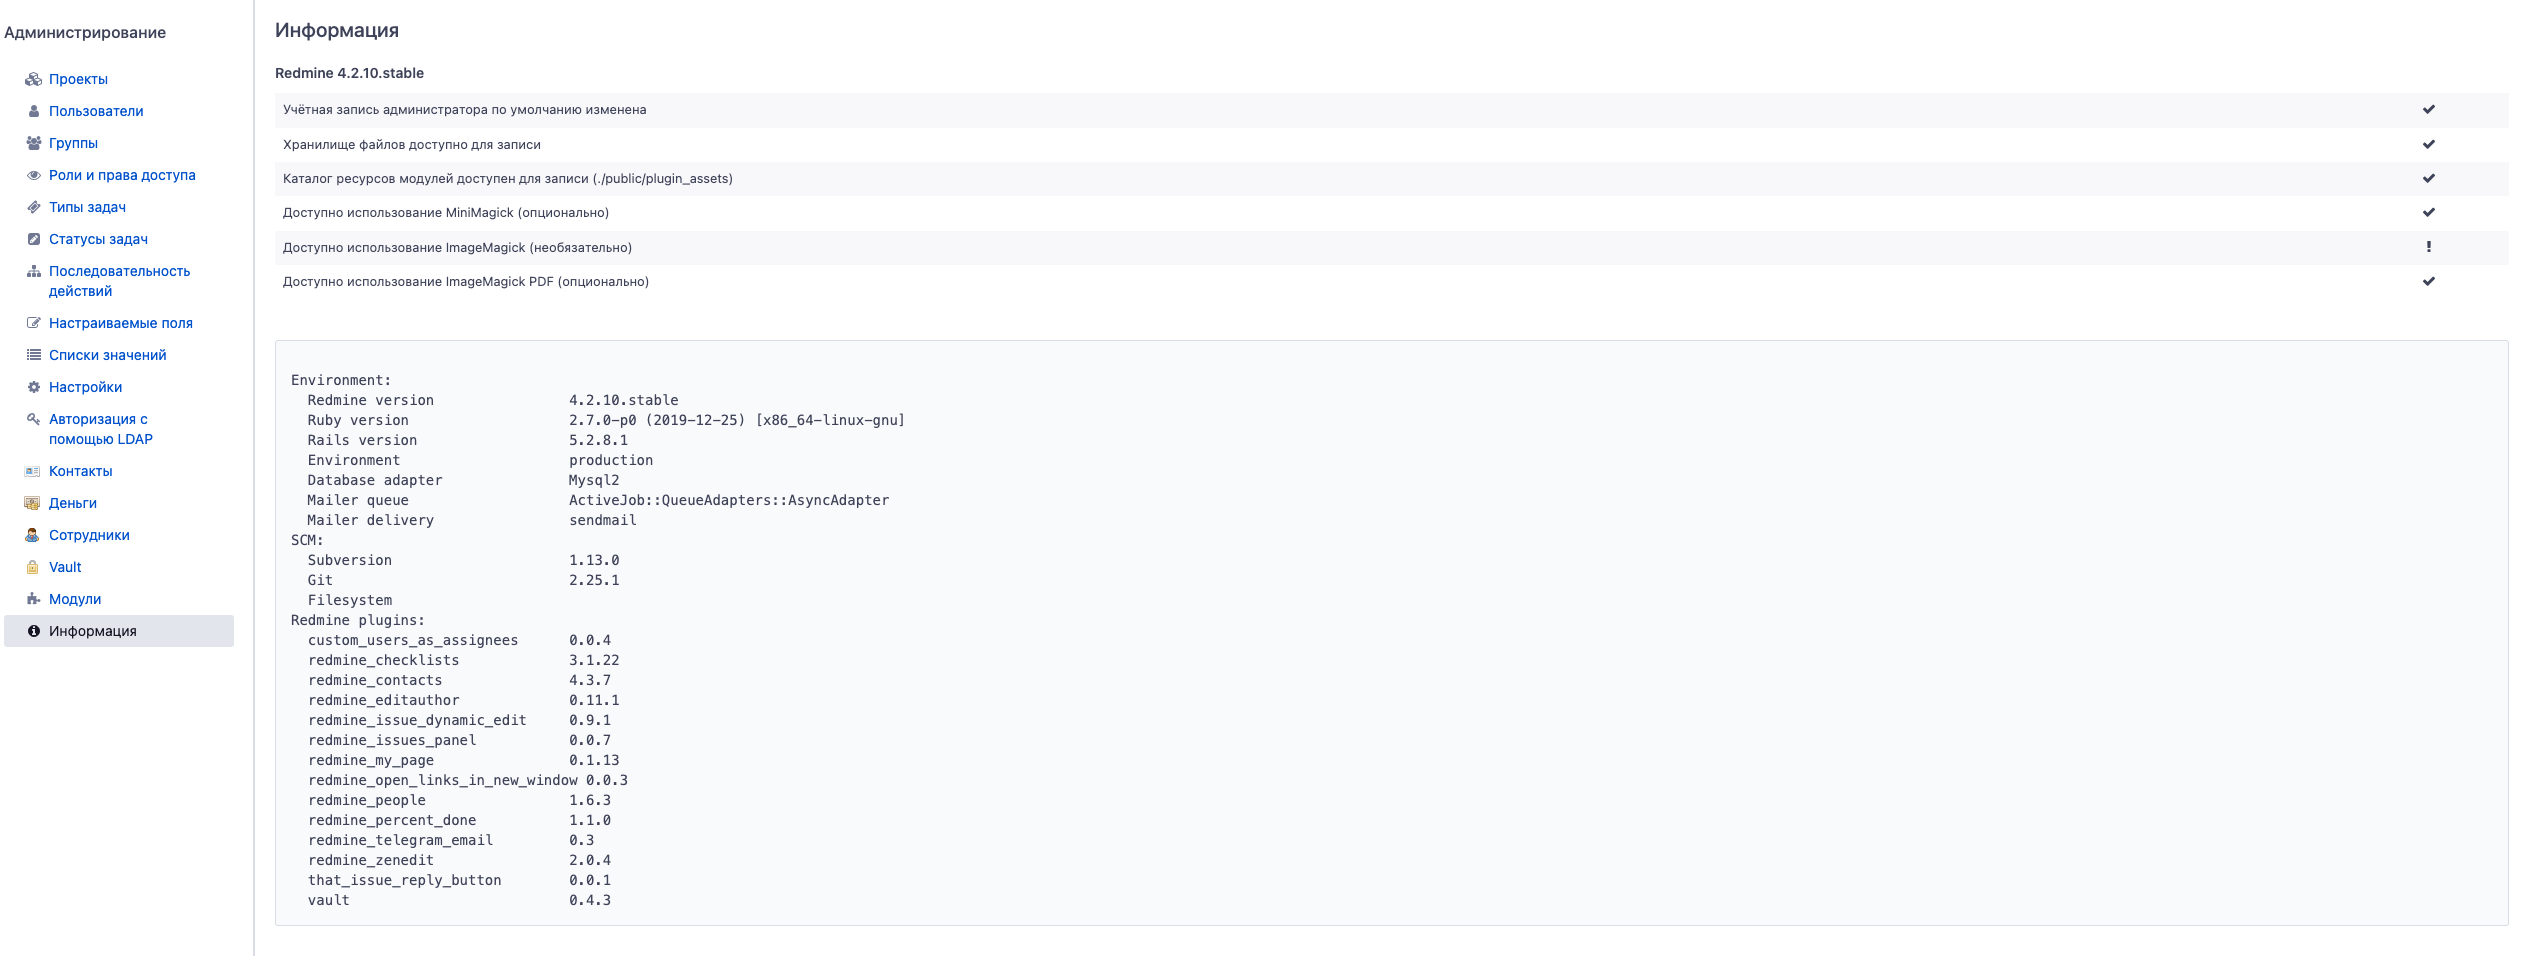Click the workflow hierarchy icon for Последовательность действий
Viewport: 2524px width, 956px height.
[33, 271]
